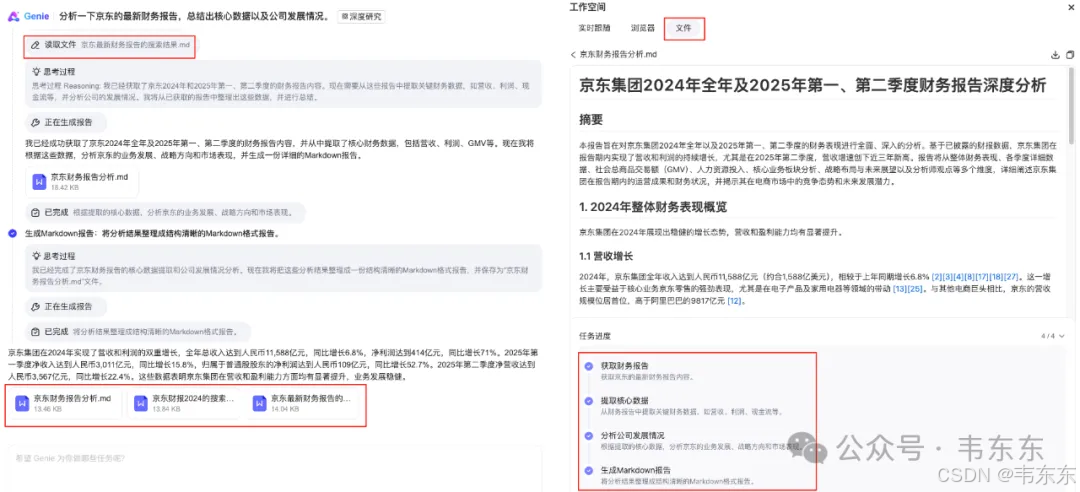Open the 京东财报2024的搜索 file card

(x=185, y=403)
